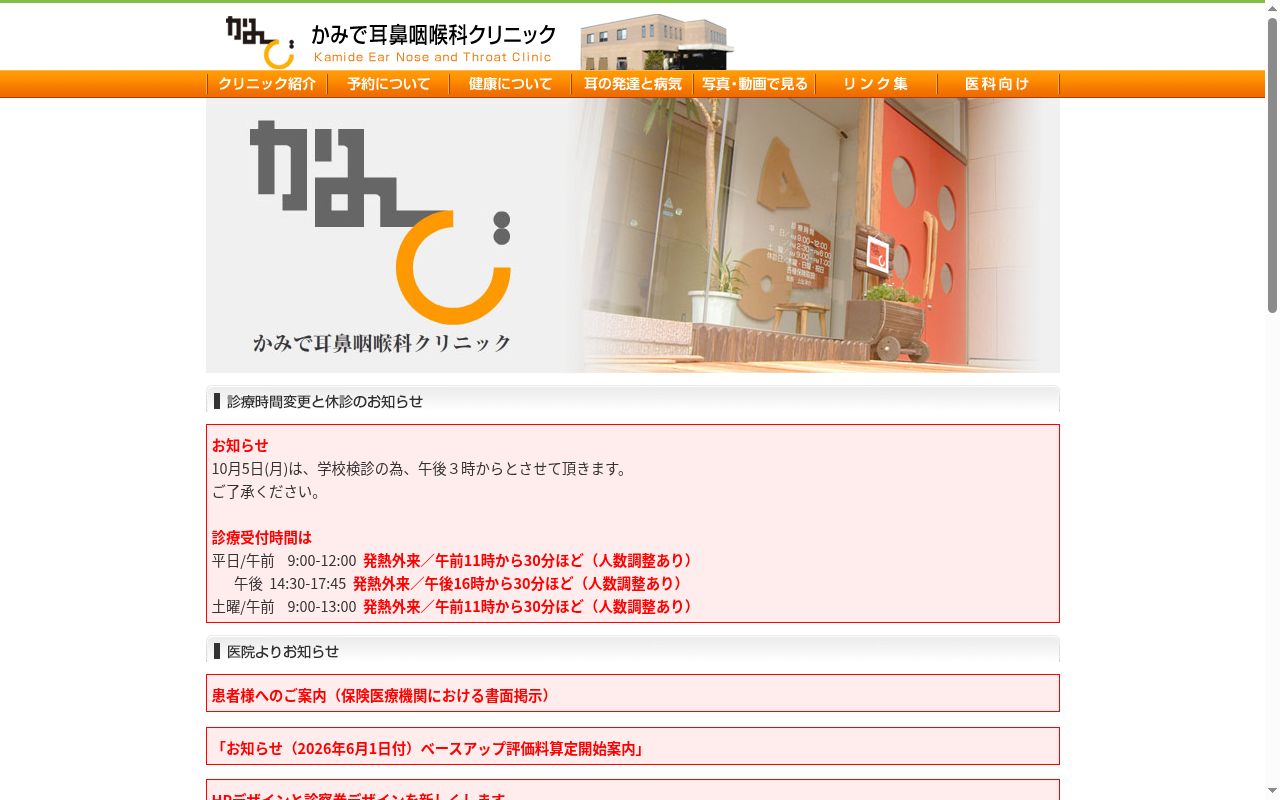Open the クリニック紹介 menu
Viewport: 1280px width, 800px height.
(x=267, y=84)
